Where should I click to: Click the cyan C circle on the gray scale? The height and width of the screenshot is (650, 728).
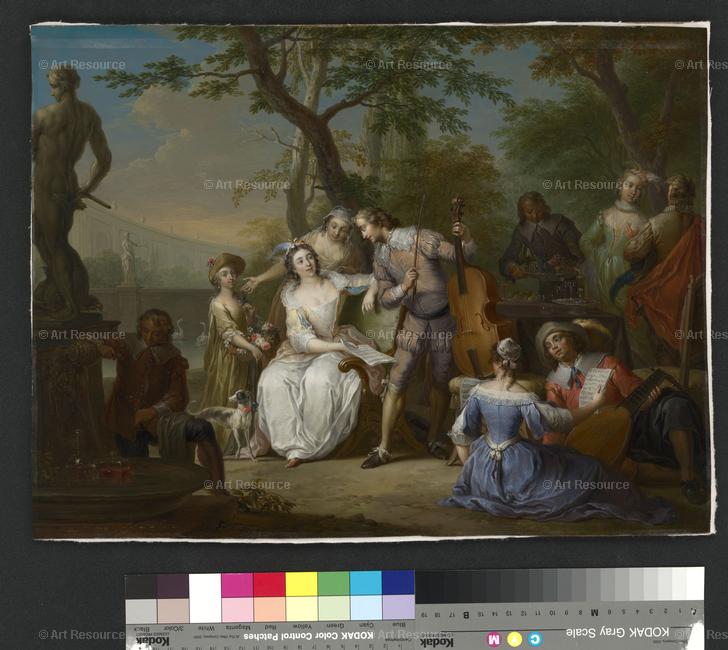point(534,639)
